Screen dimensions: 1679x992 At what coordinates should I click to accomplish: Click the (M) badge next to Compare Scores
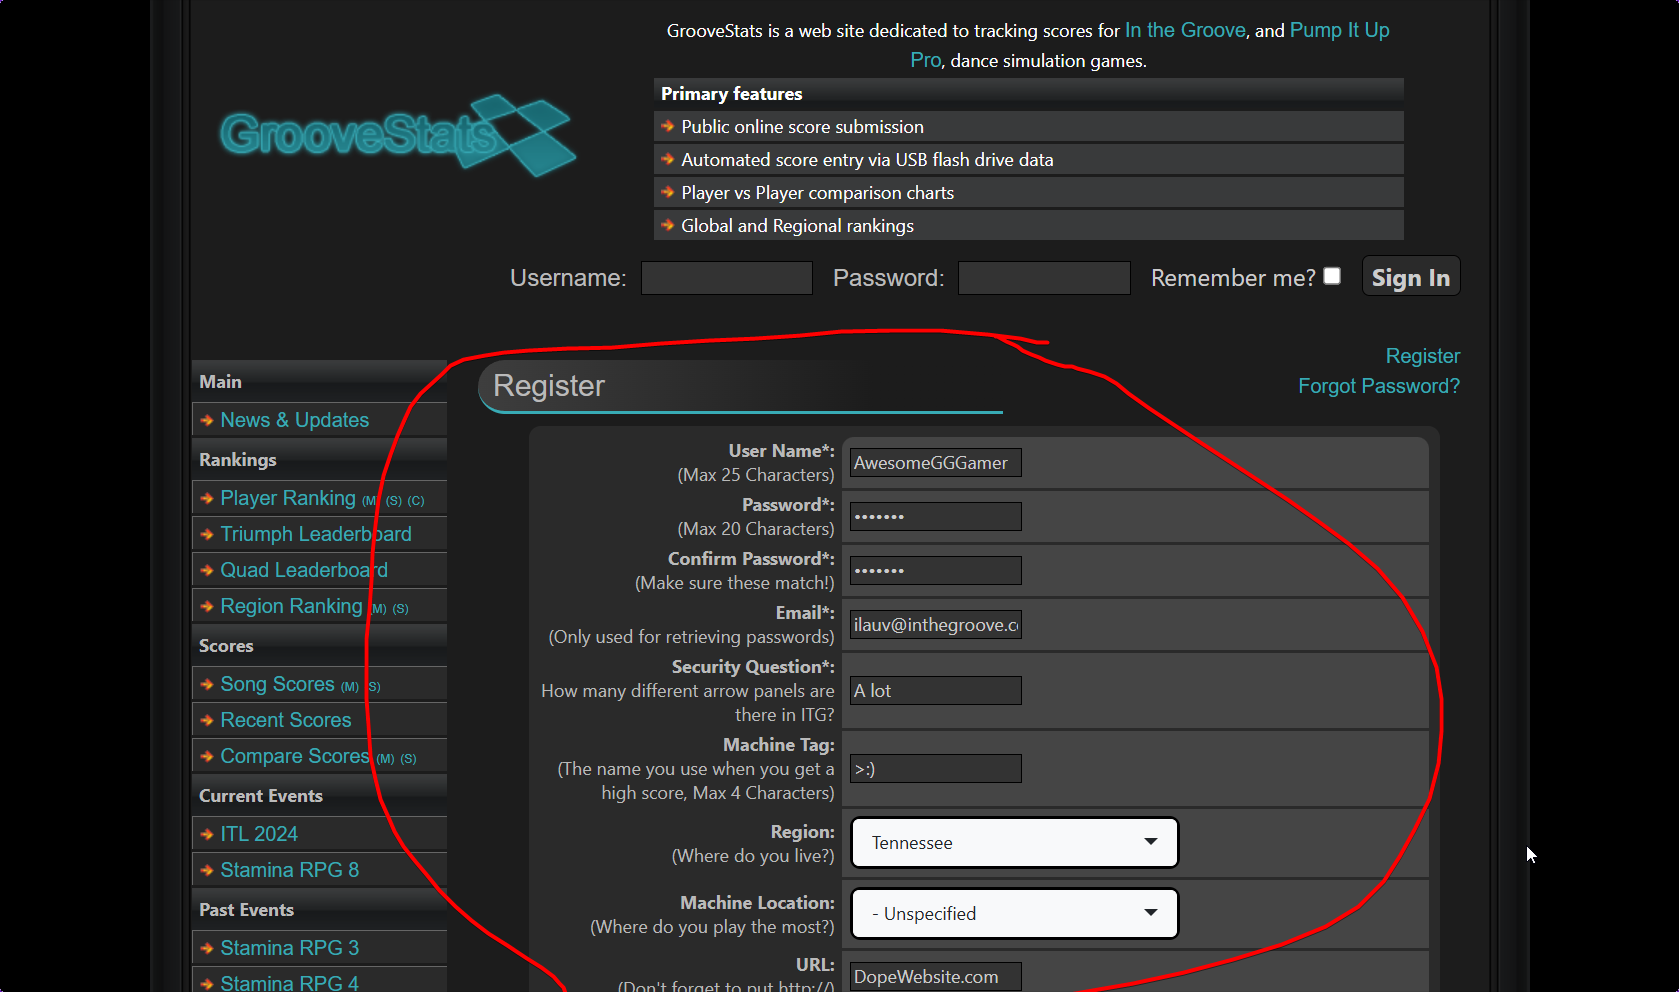(x=385, y=759)
